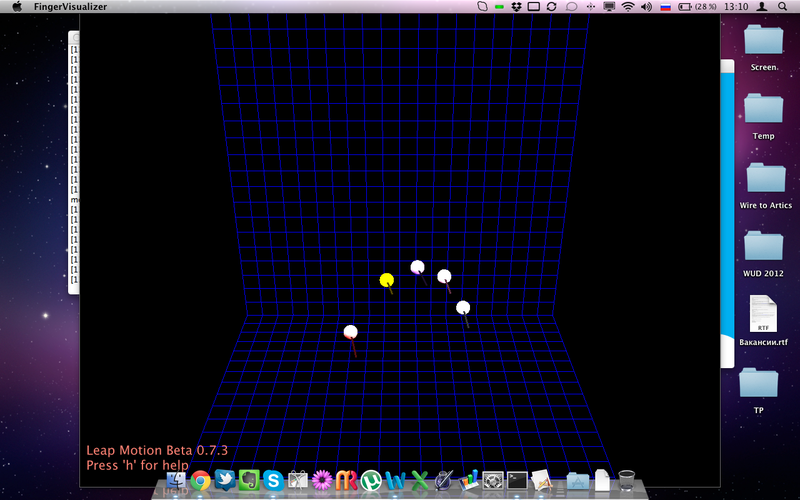This screenshot has height=500, width=800.
Task: Click the "Press 'h' for help" text
Action: [137, 465]
